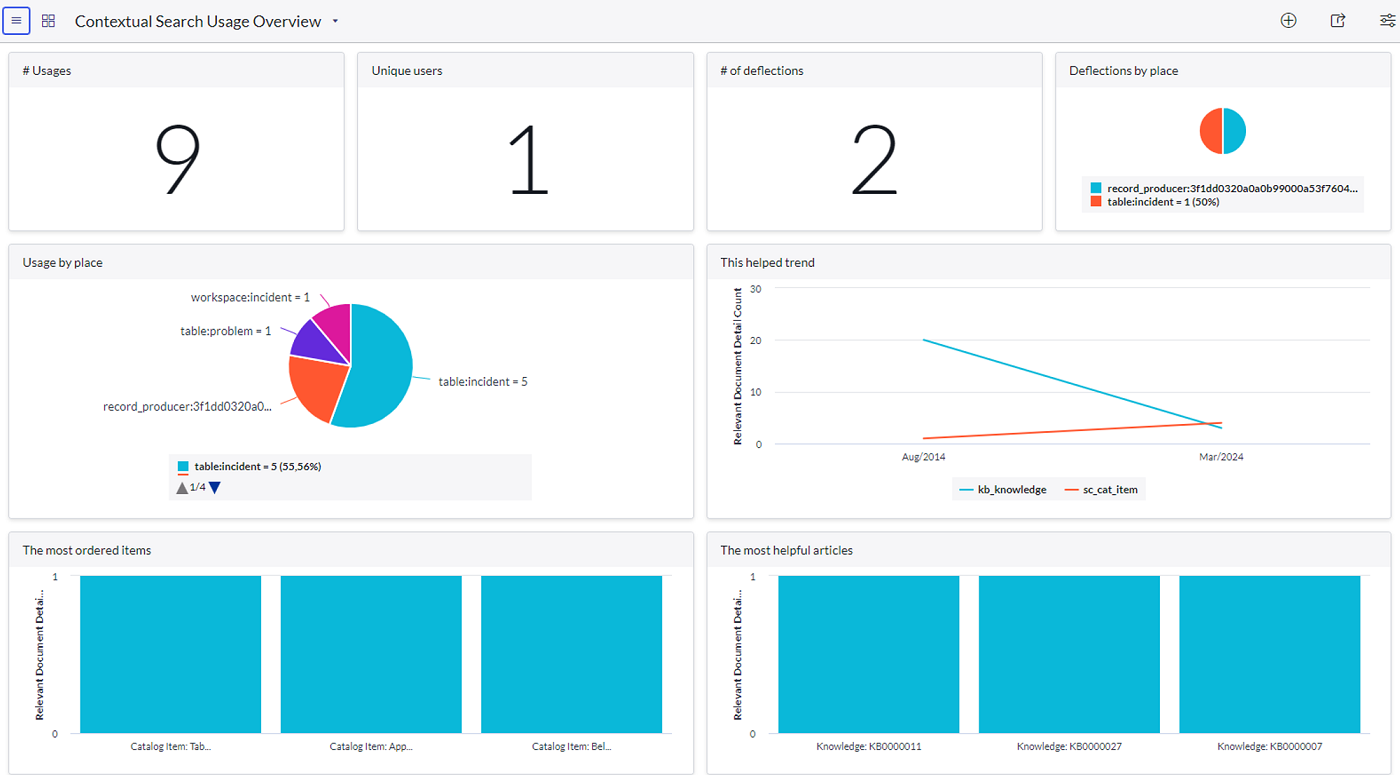
Task: Expand the Contextual Search Usage Overview dropdown
Action: pyautogui.click(x=335, y=21)
